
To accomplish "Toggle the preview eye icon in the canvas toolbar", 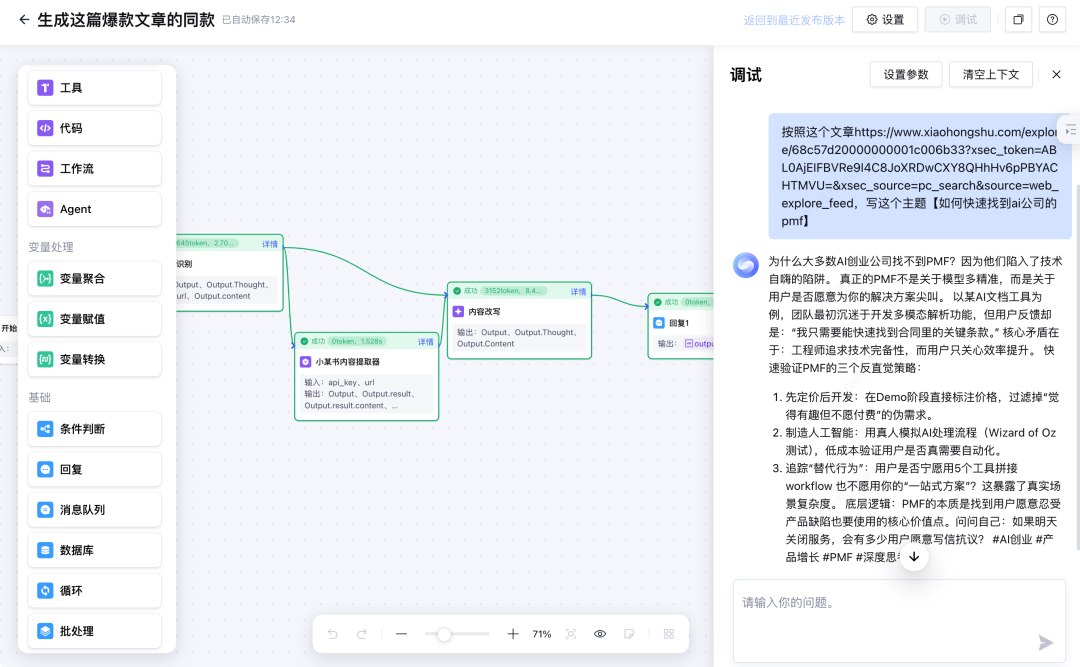I will tap(599, 633).
